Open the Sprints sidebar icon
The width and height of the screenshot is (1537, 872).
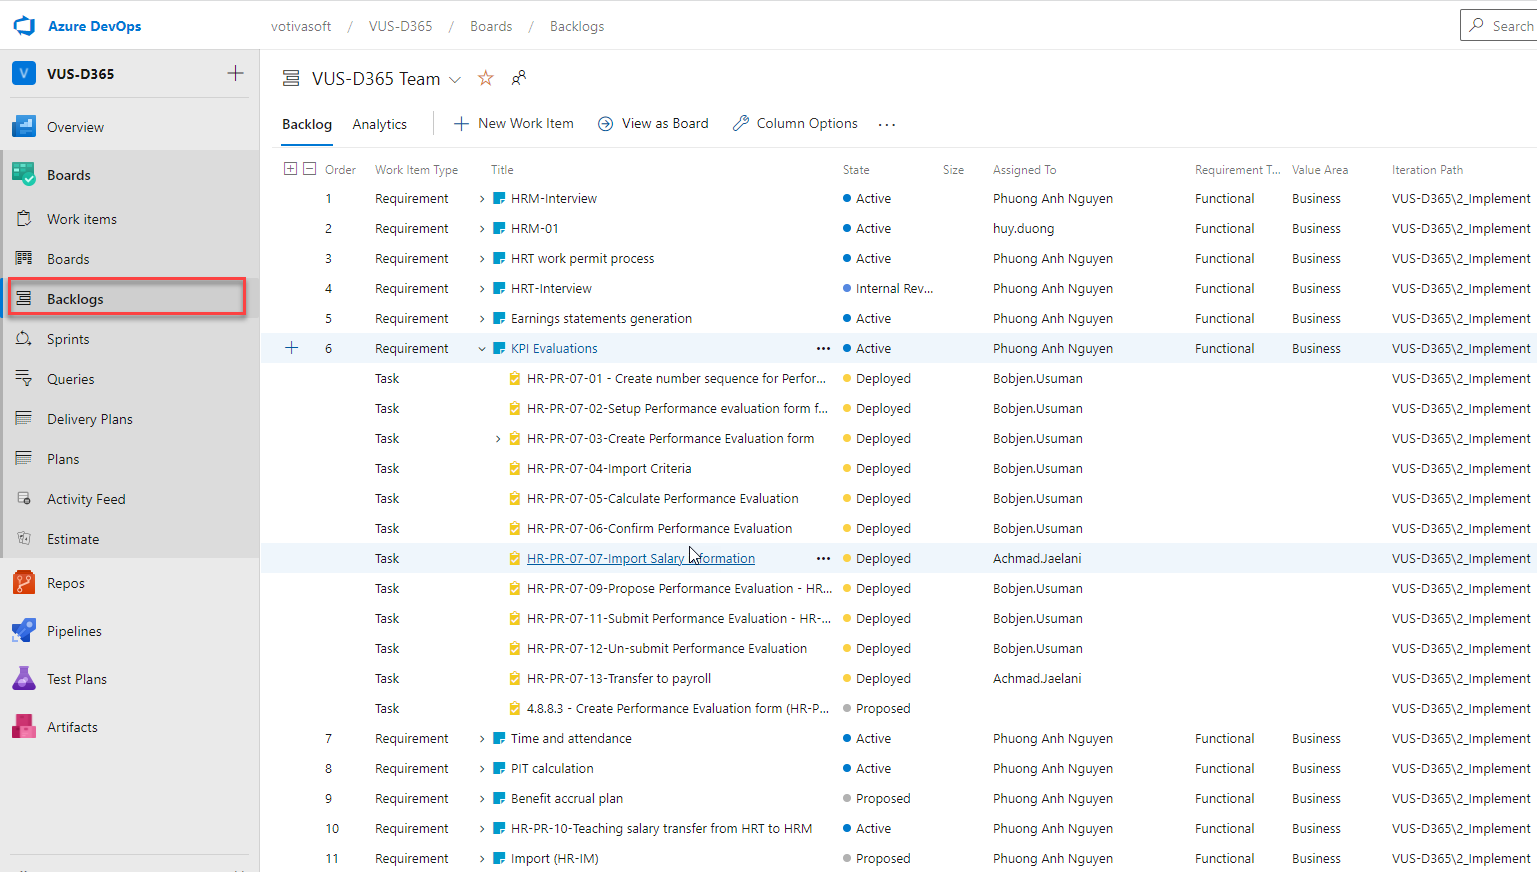(24, 339)
